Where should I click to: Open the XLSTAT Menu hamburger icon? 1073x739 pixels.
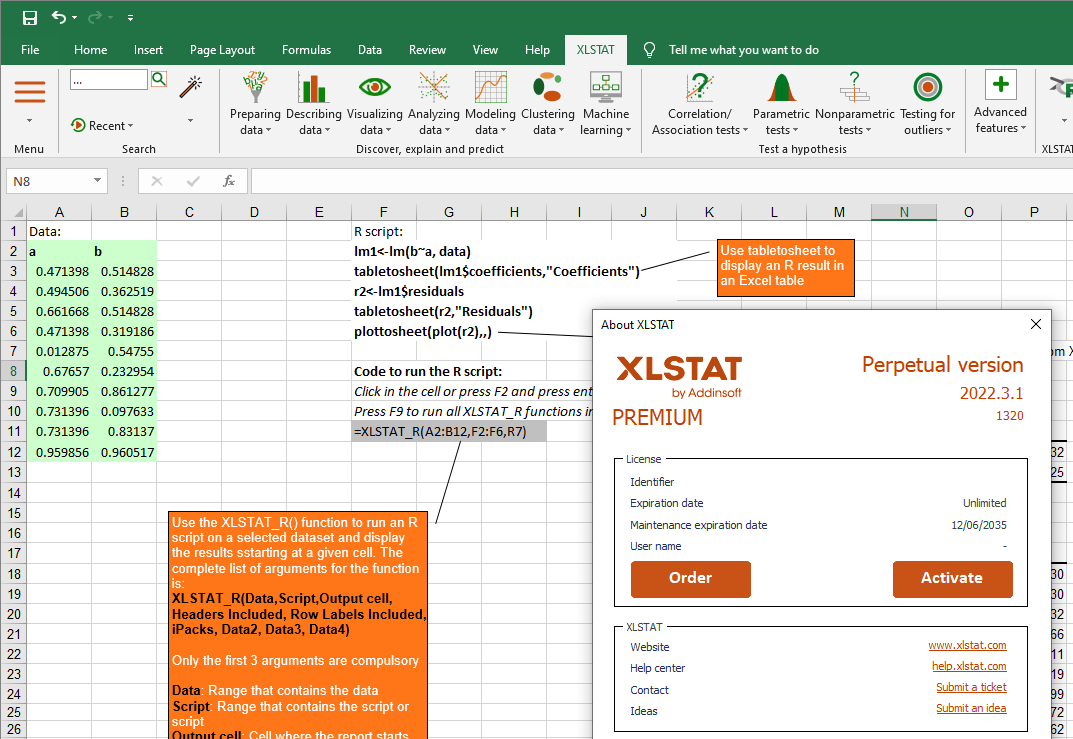click(x=29, y=92)
